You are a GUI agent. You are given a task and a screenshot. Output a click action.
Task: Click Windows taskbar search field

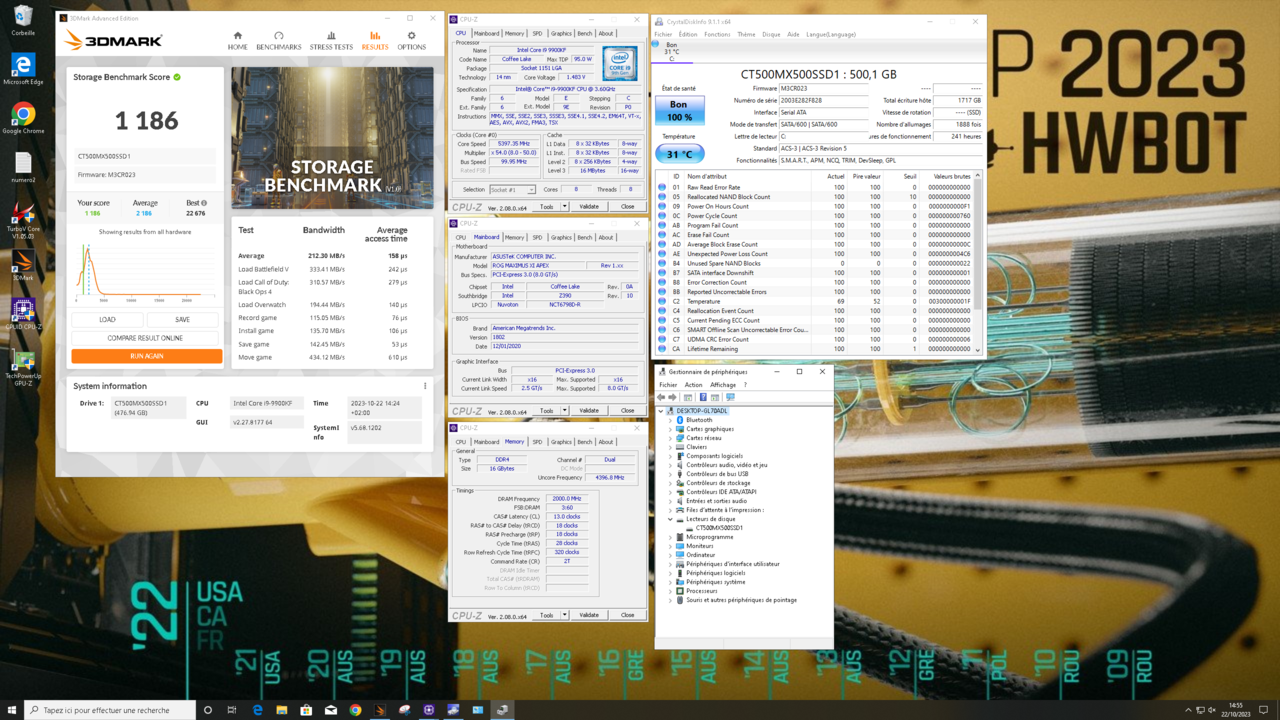point(111,710)
